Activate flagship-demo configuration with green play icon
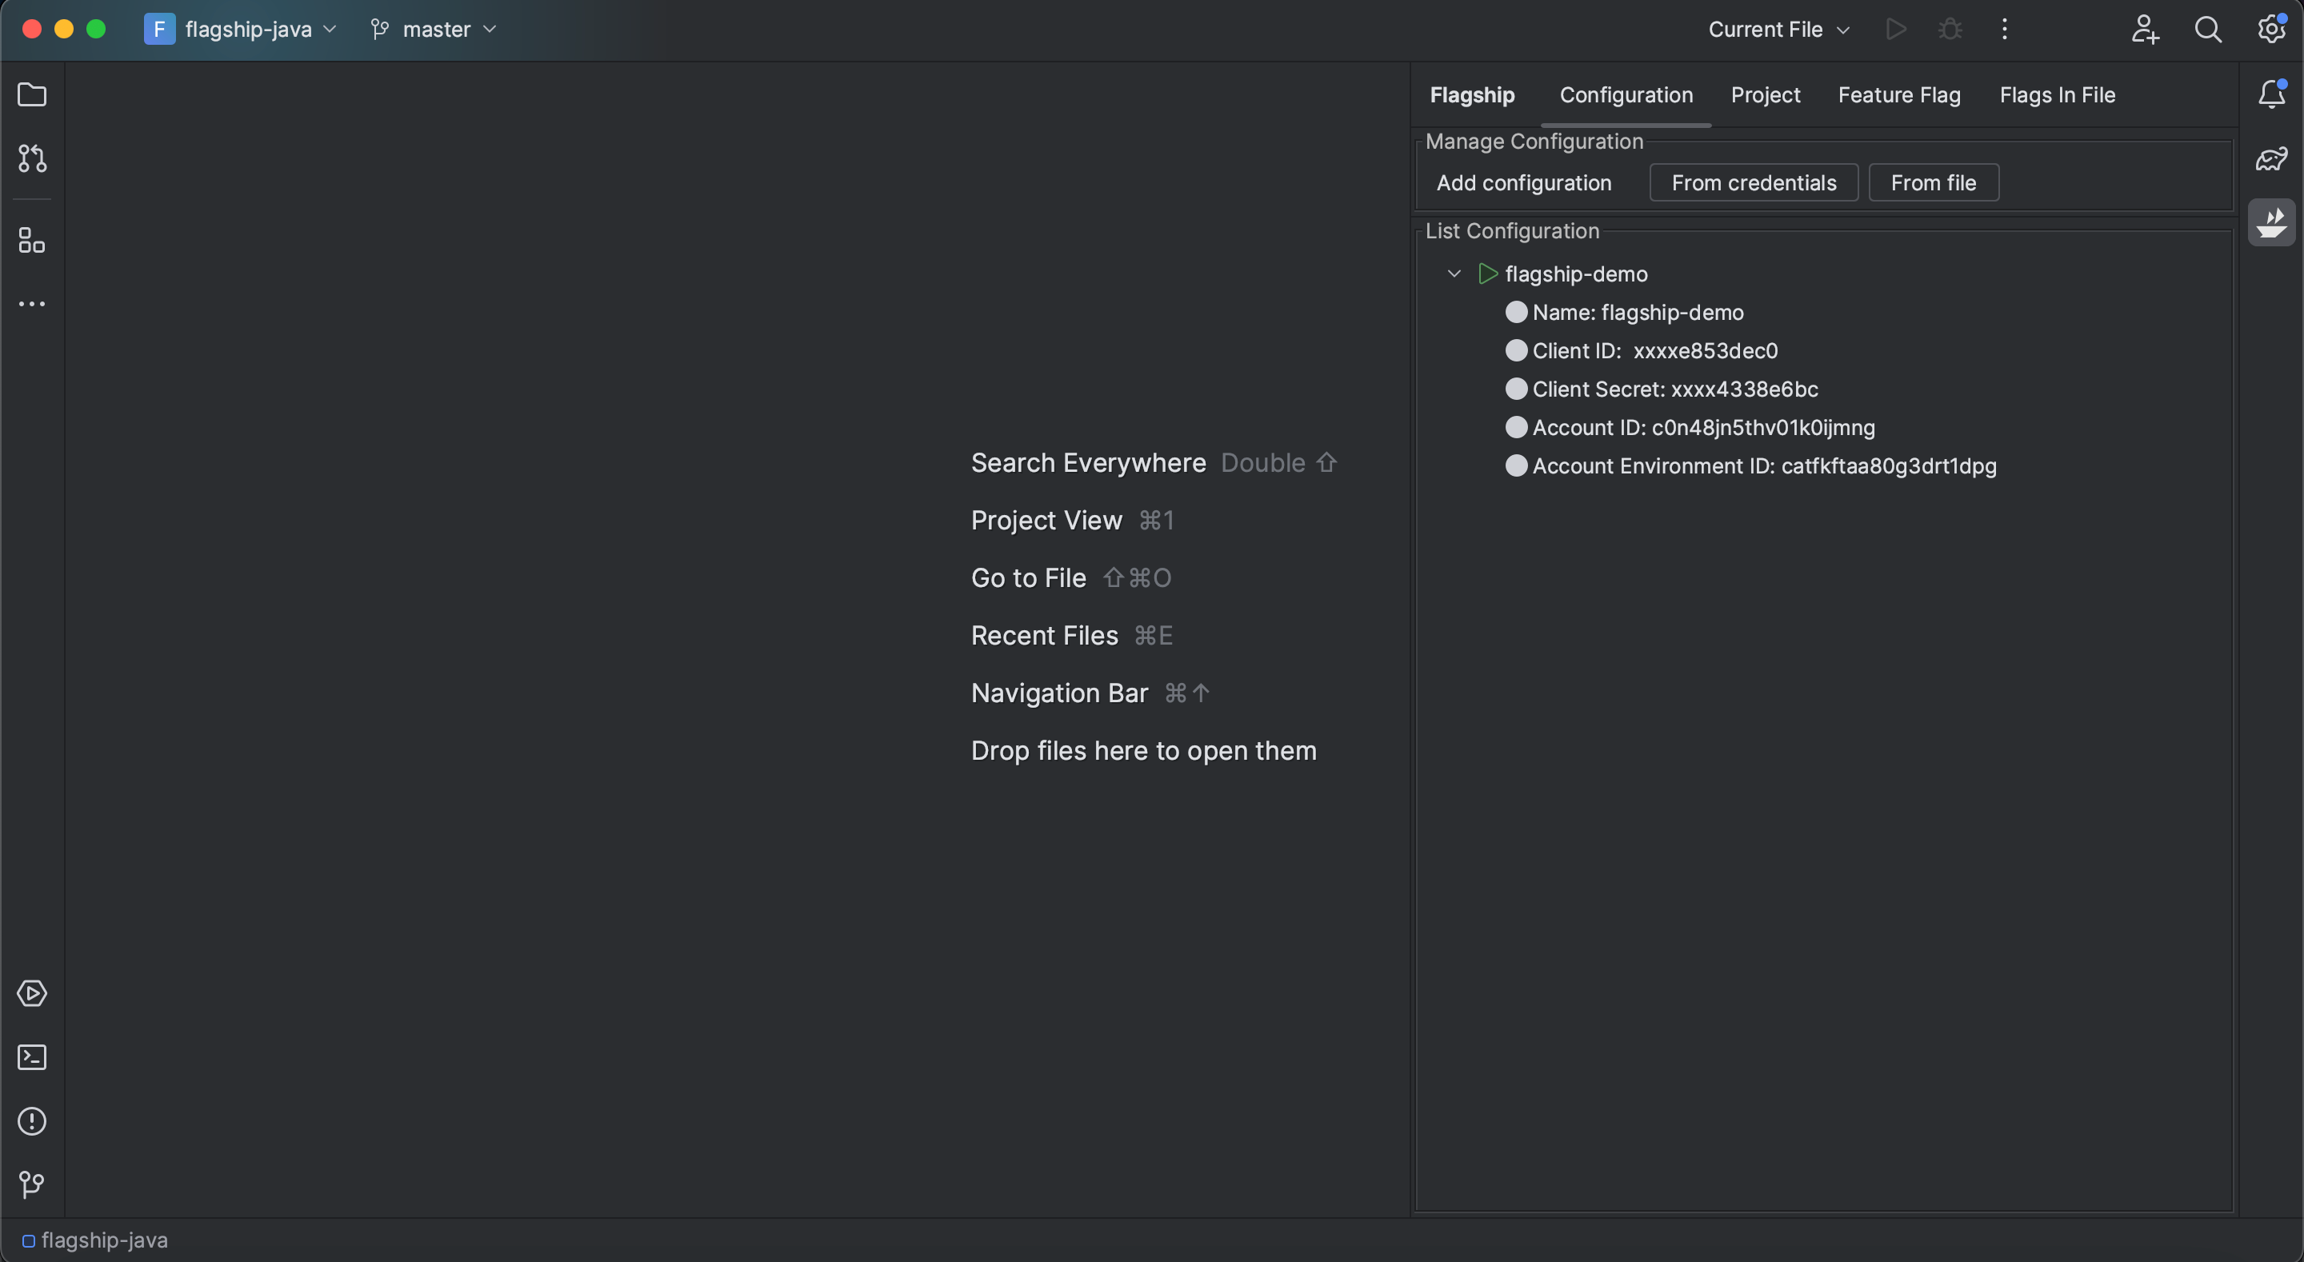2304x1262 pixels. [1487, 274]
